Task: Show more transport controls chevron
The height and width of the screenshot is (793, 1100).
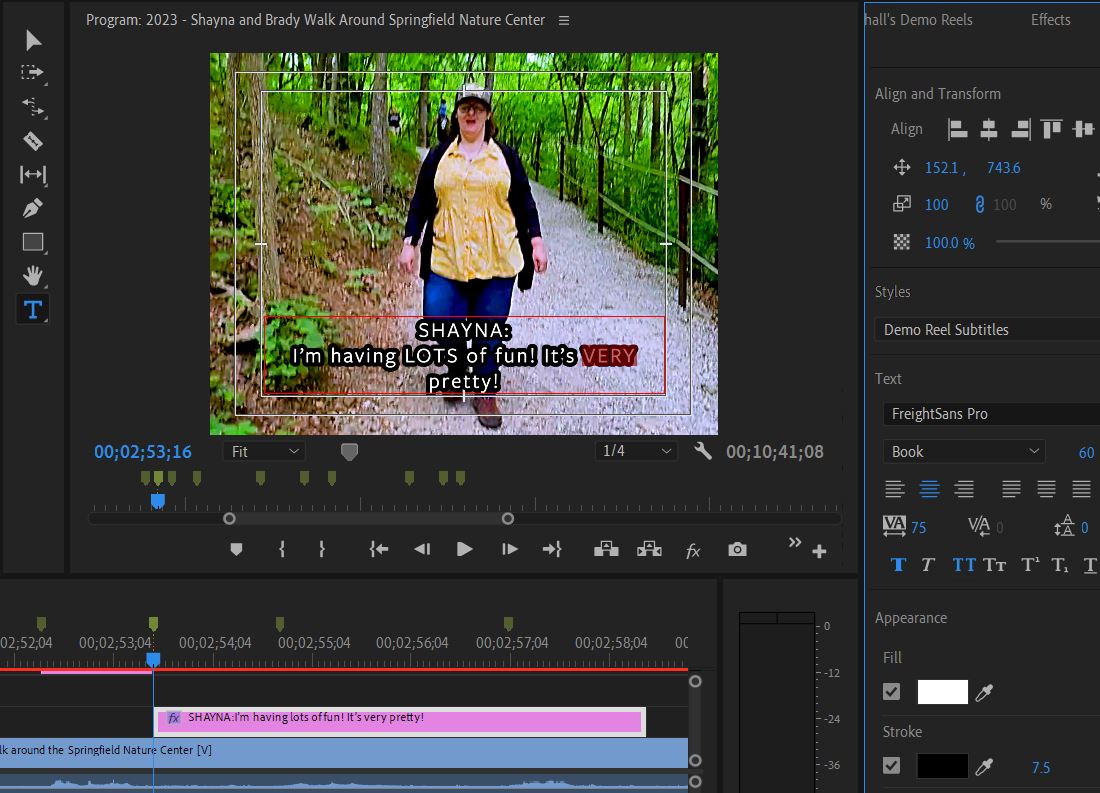Action: point(794,542)
